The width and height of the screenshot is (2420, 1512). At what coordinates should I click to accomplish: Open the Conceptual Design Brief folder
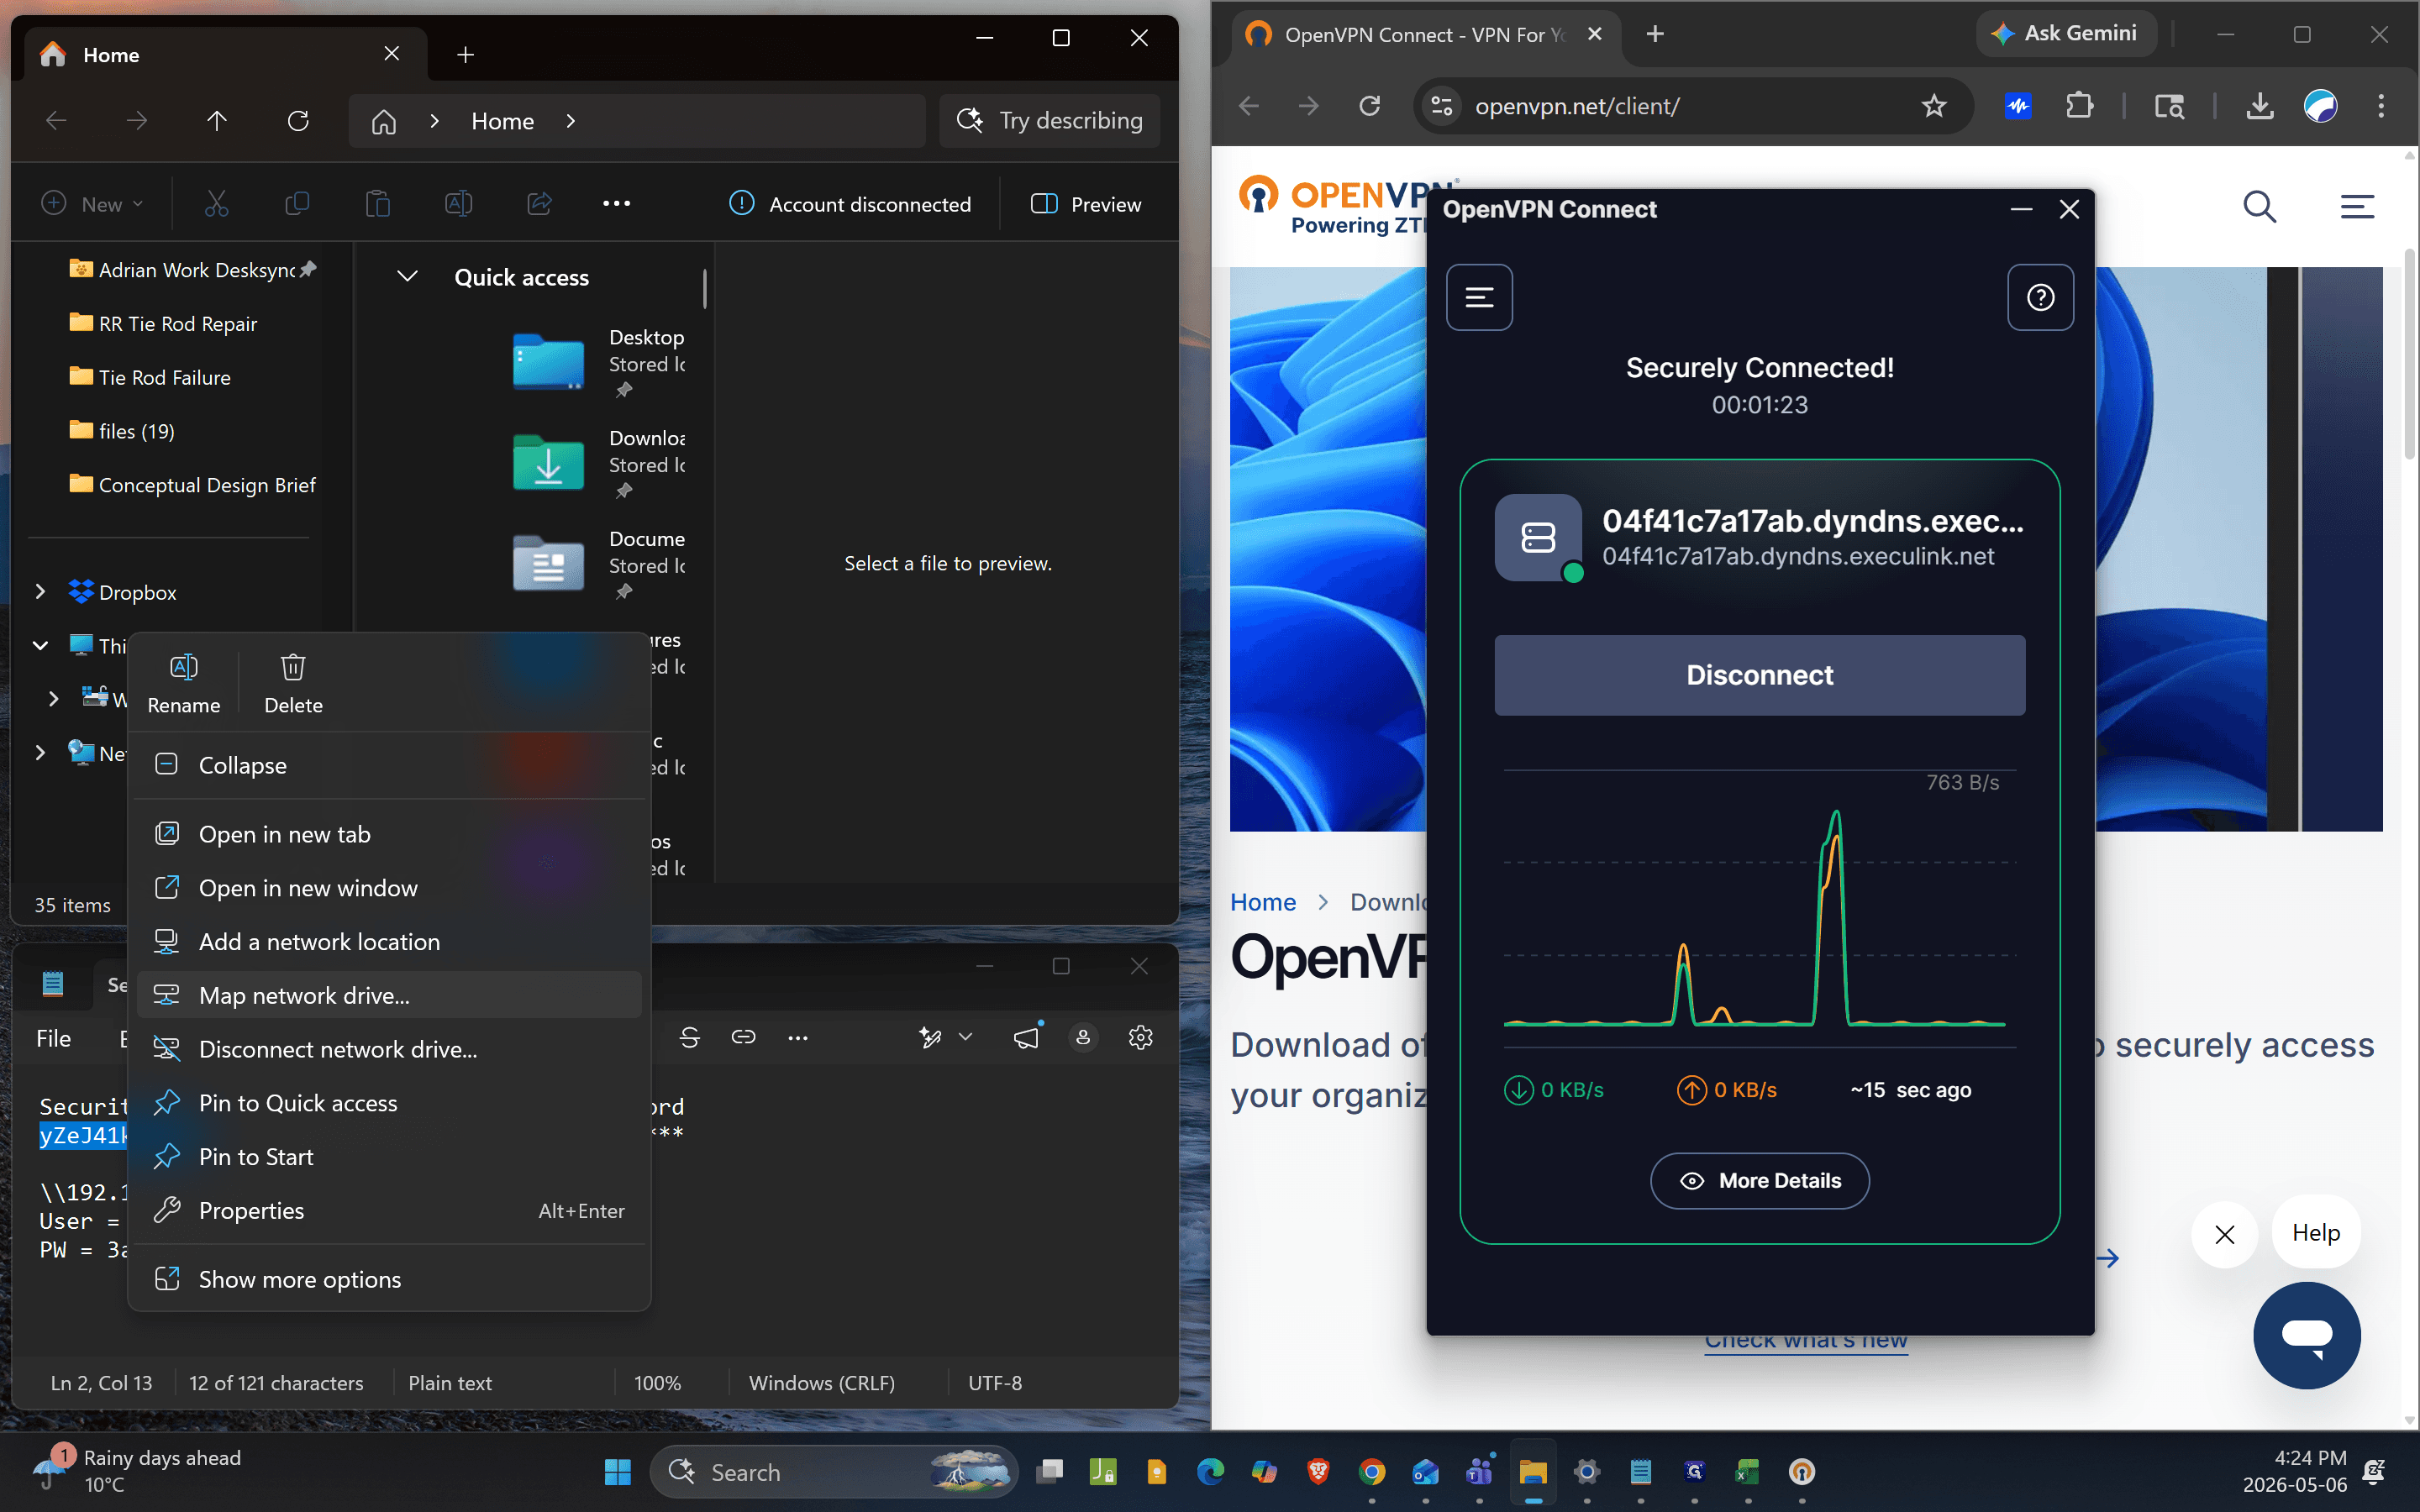(207, 484)
